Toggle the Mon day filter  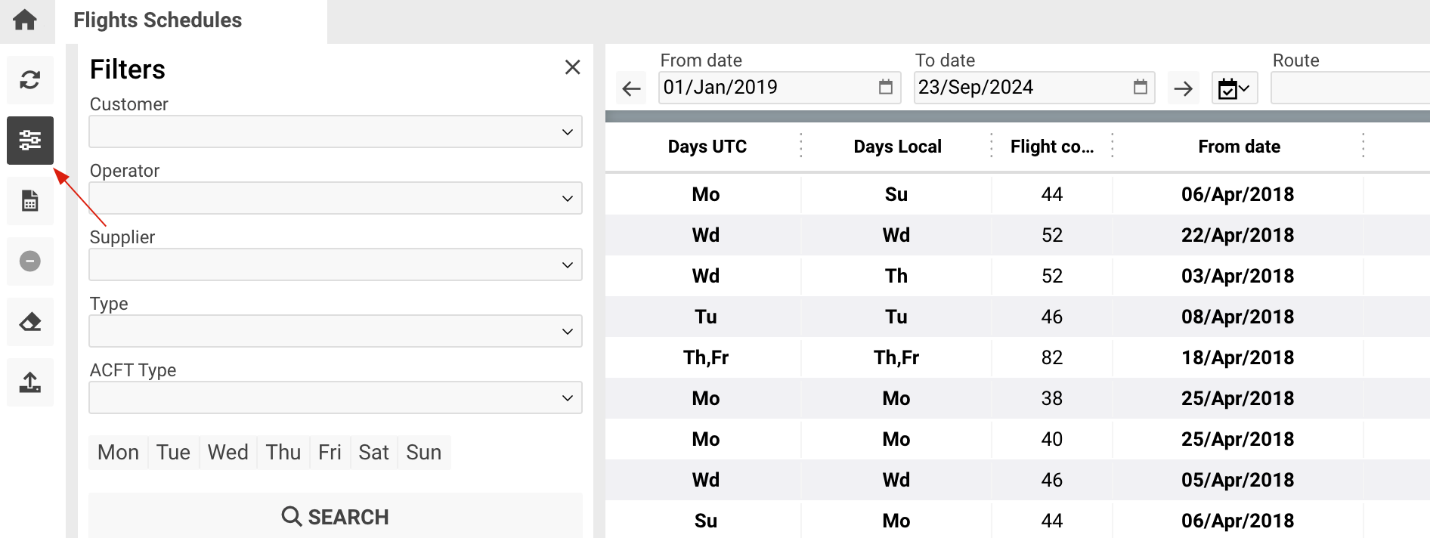pyautogui.click(x=118, y=453)
